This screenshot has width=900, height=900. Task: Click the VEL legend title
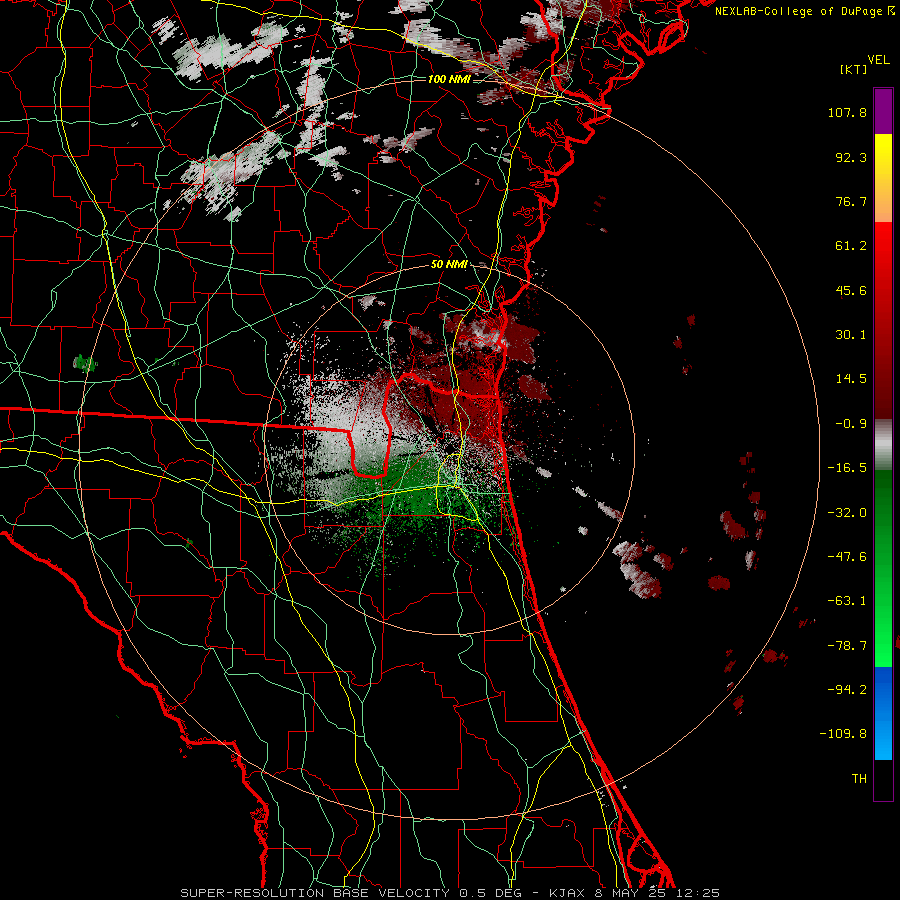coord(878,60)
